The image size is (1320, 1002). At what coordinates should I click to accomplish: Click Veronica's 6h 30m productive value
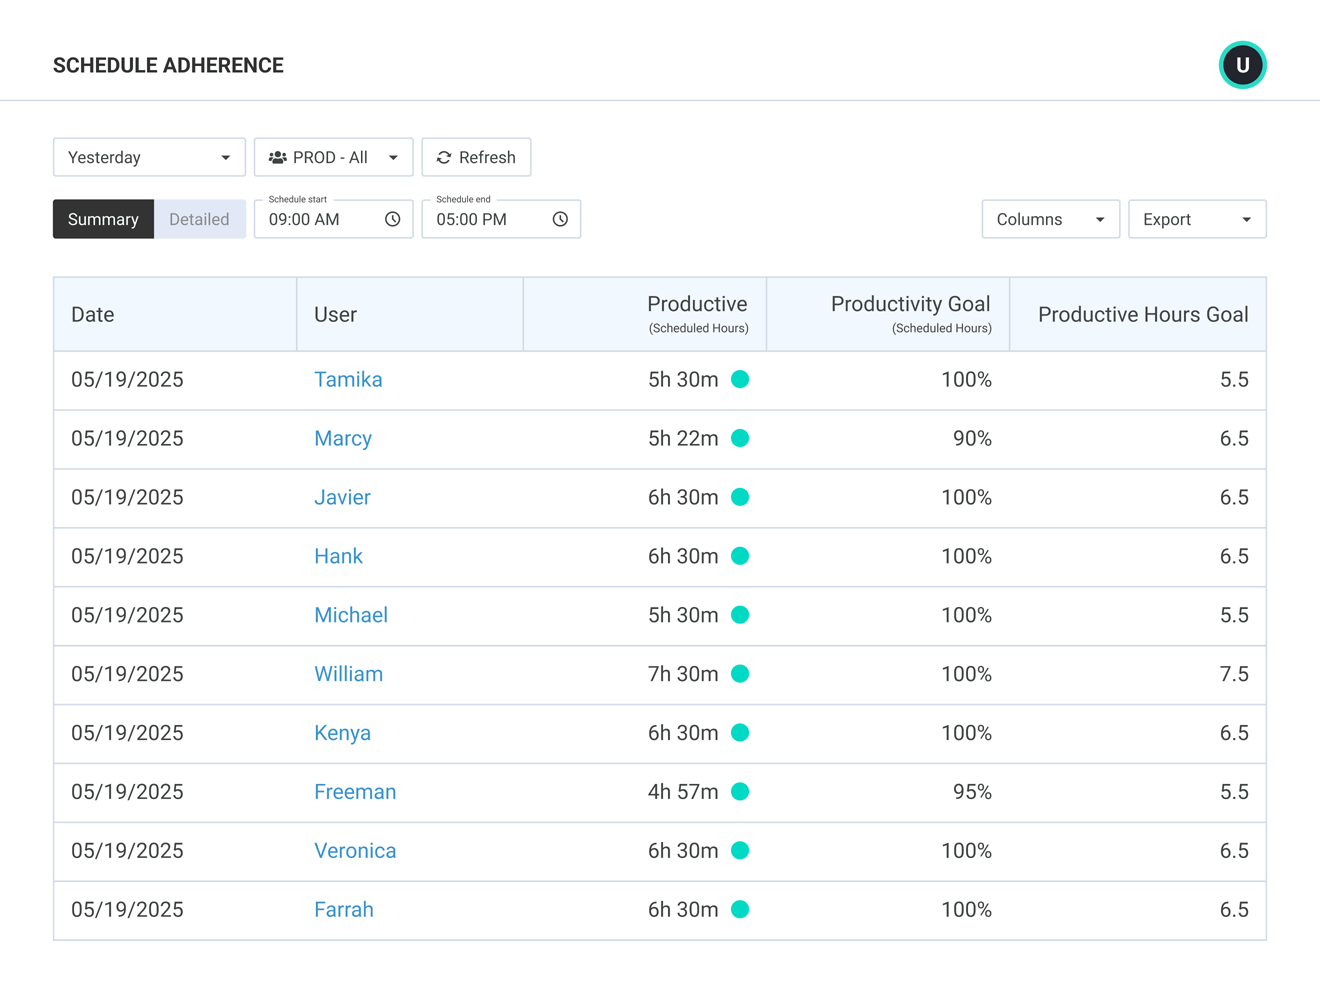(x=683, y=851)
